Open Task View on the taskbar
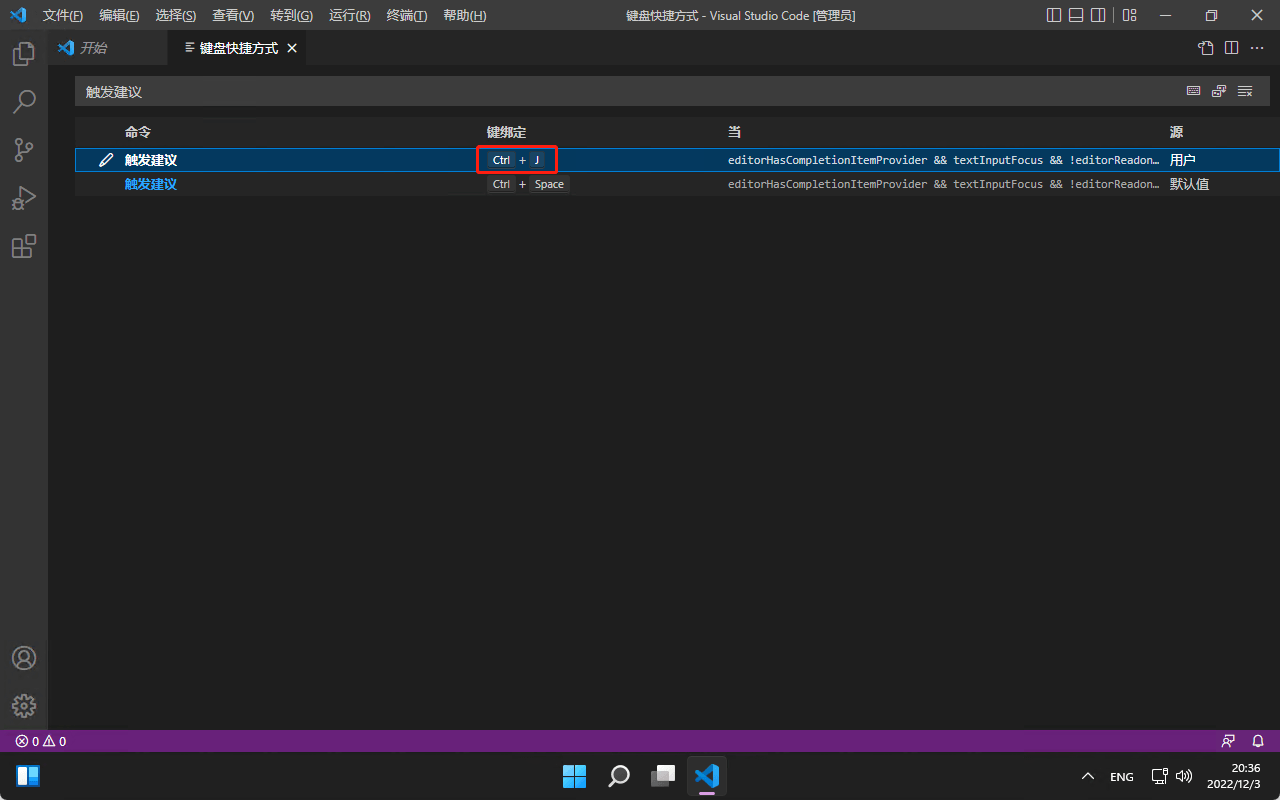Screen dimensions: 1280x800 (663, 776)
